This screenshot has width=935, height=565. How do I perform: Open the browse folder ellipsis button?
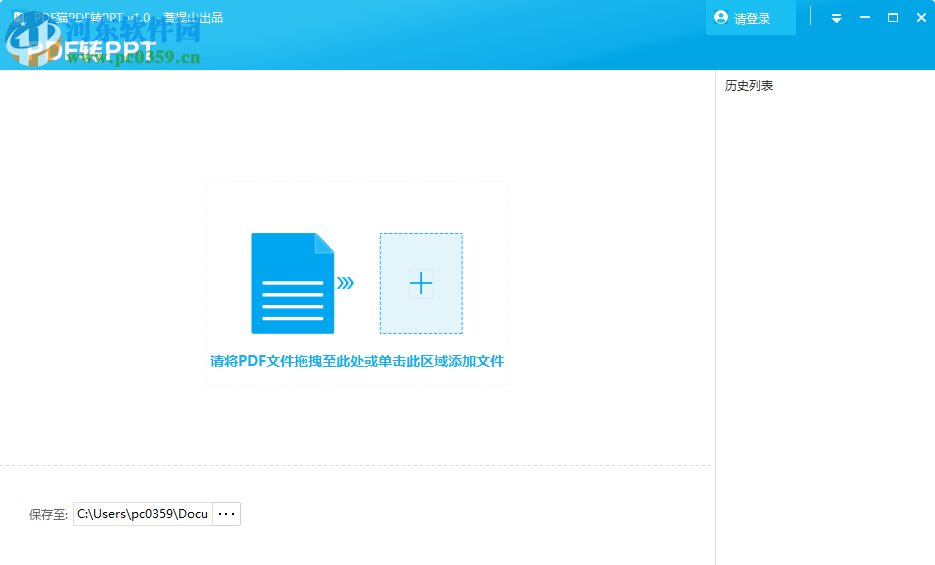pyautogui.click(x=227, y=514)
